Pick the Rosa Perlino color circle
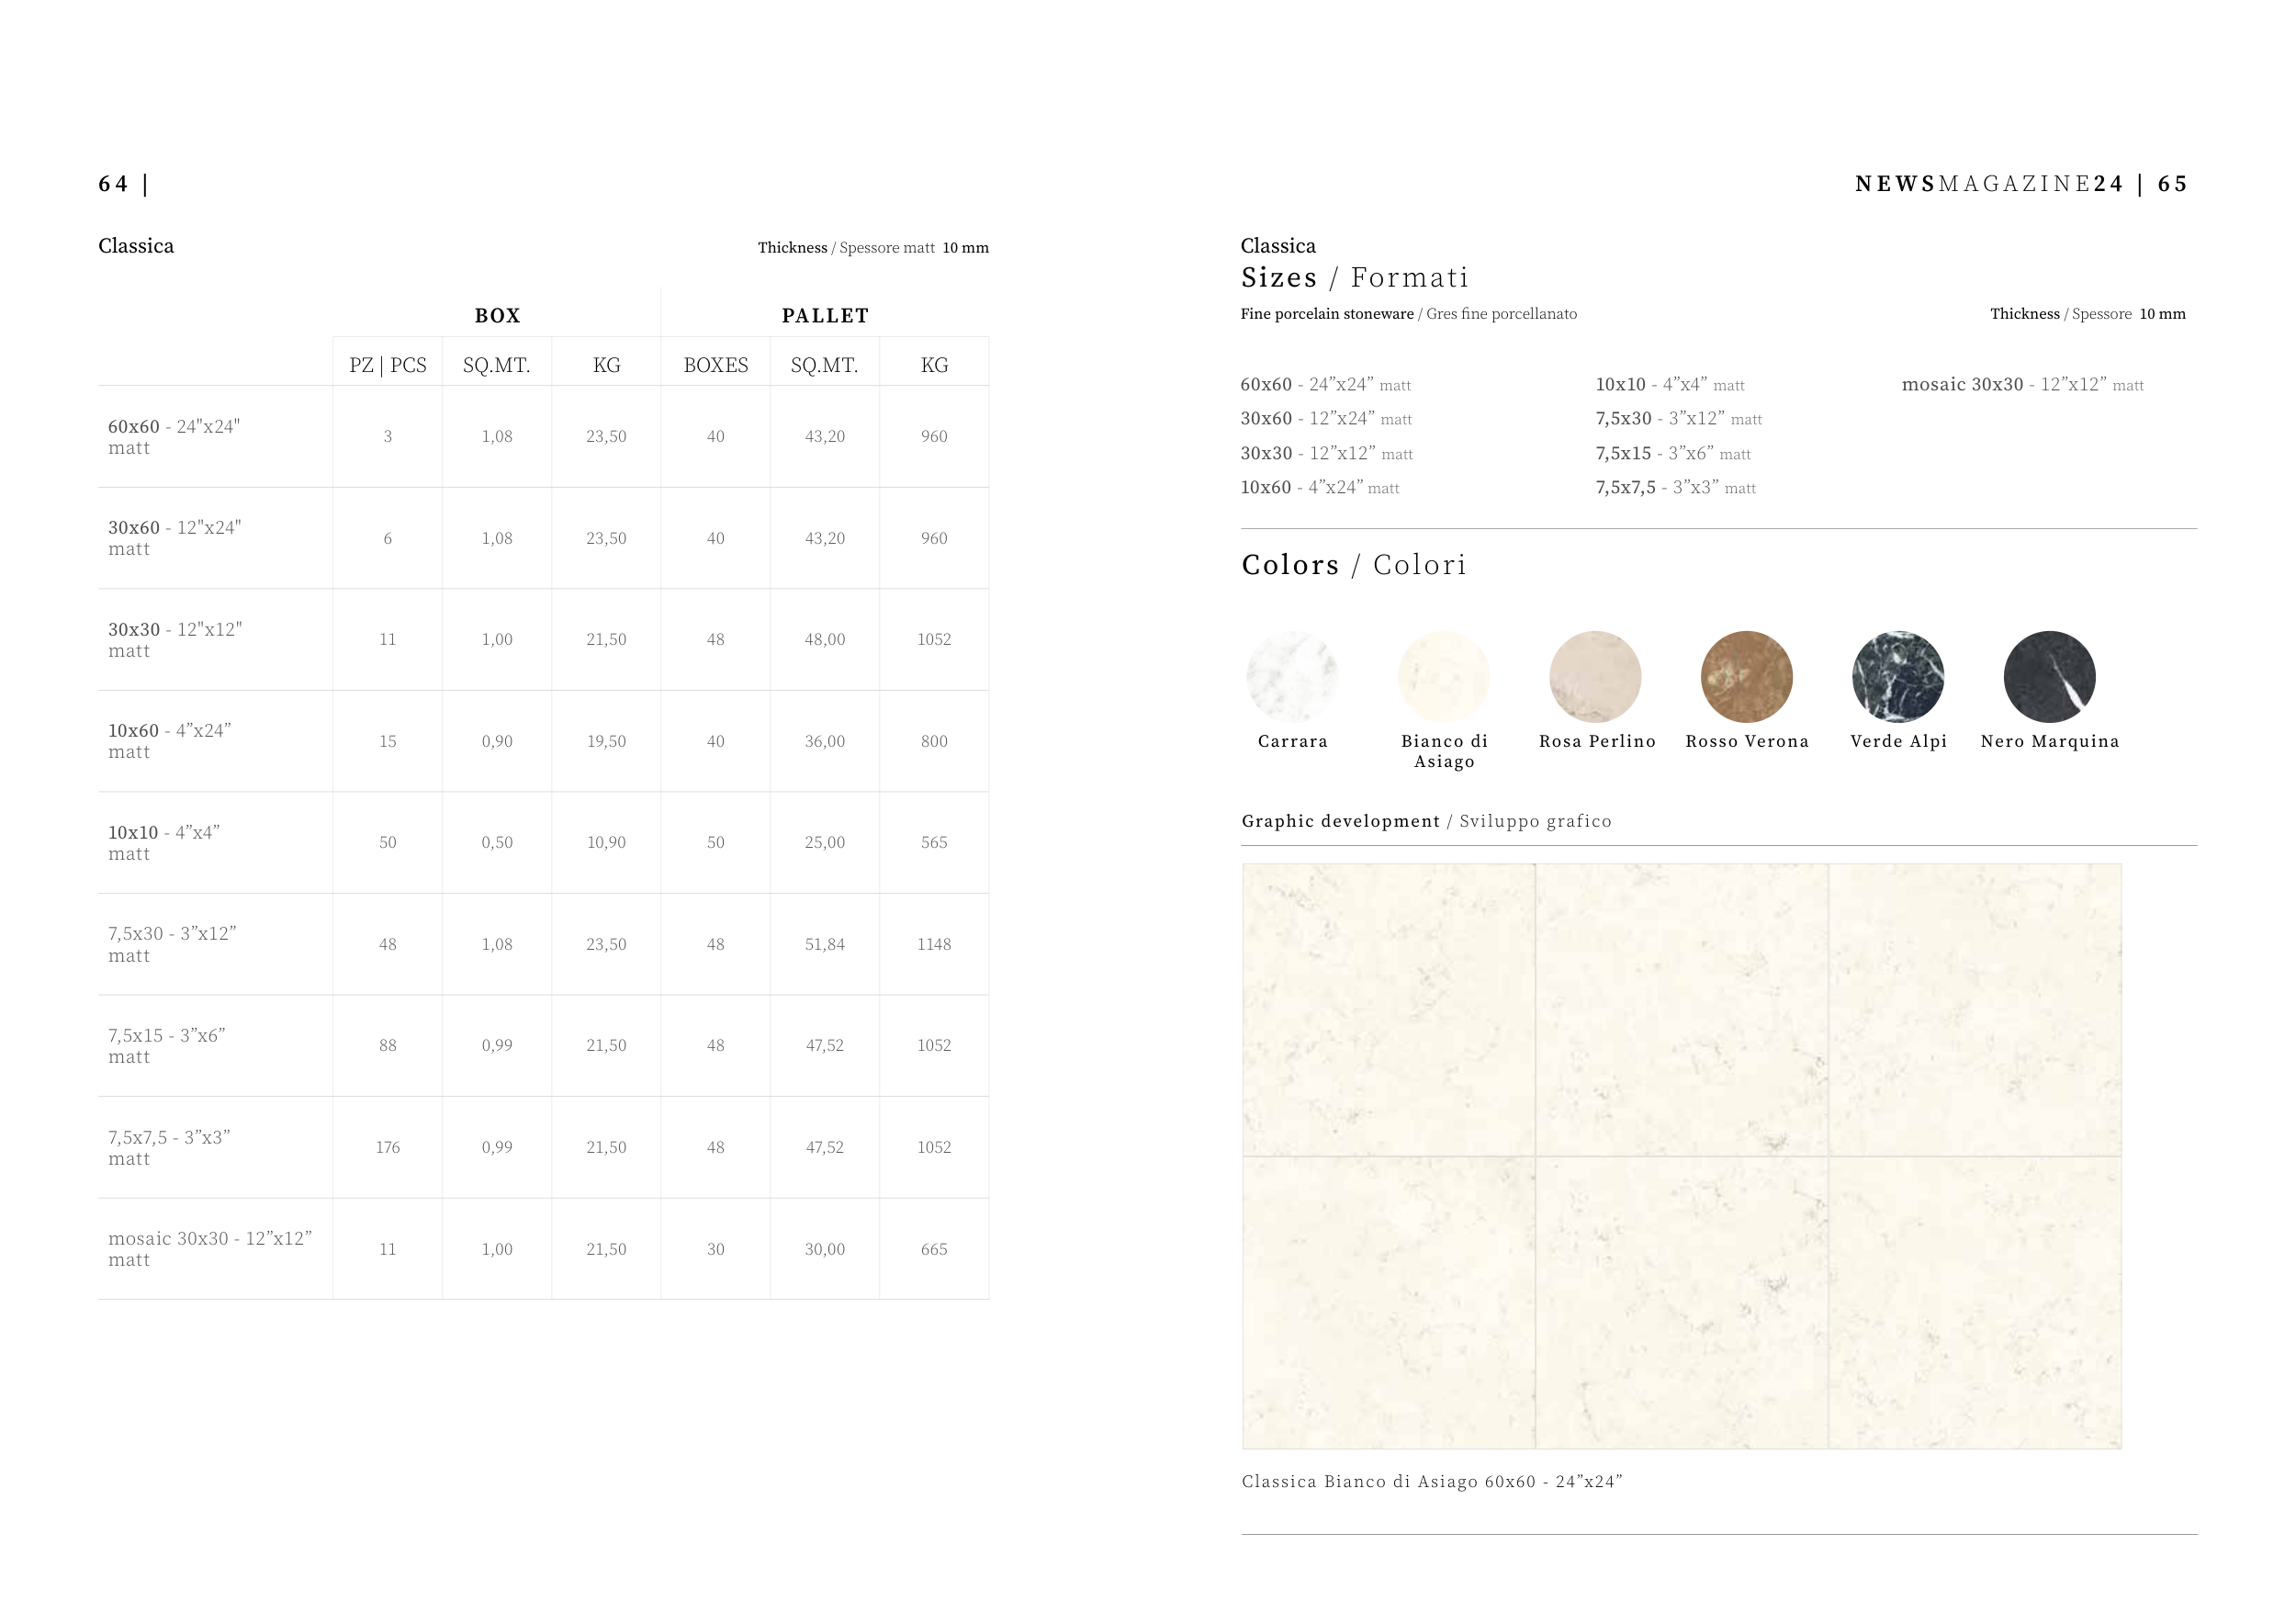The image size is (2296, 1624). [x=1595, y=677]
